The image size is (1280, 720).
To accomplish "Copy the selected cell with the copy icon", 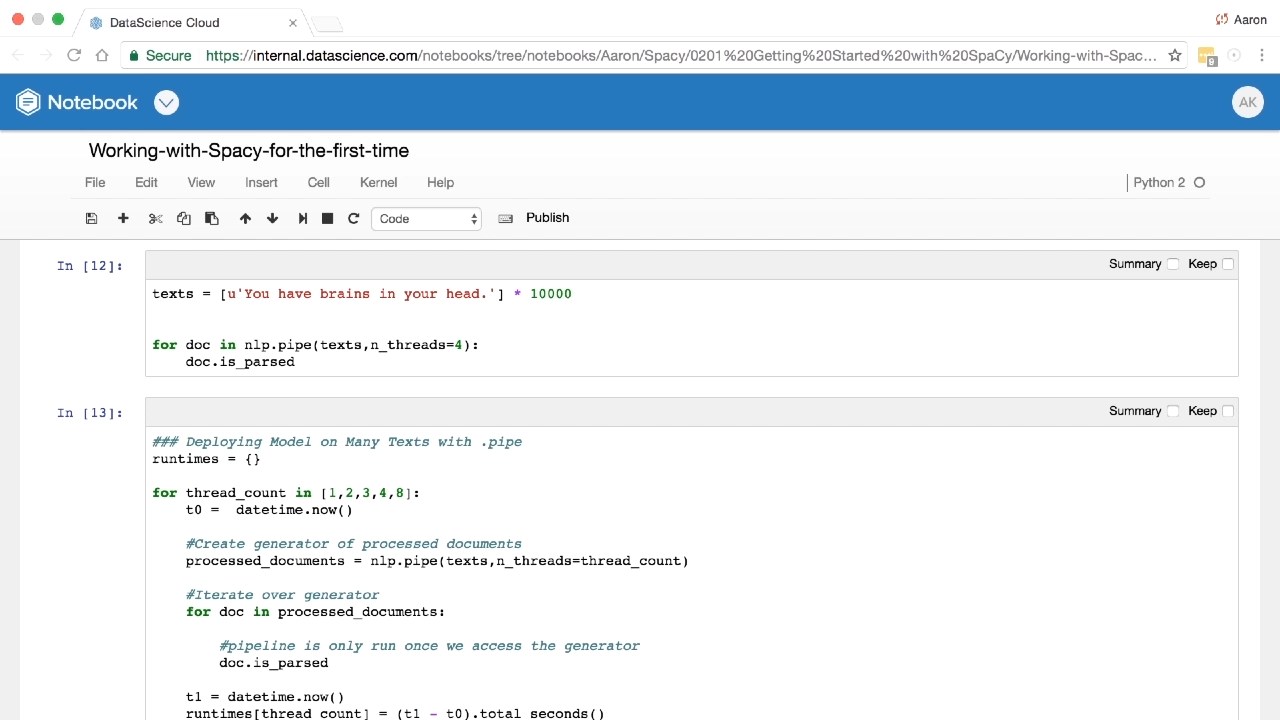I will (x=183, y=218).
